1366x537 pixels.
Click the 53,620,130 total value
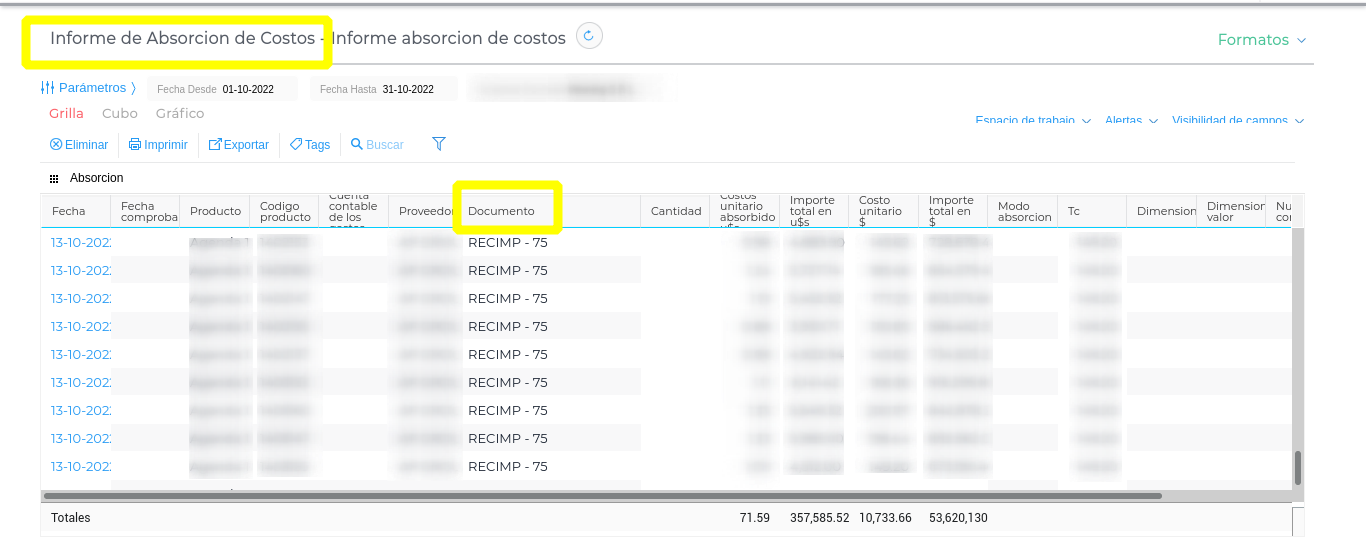[x=958, y=518]
